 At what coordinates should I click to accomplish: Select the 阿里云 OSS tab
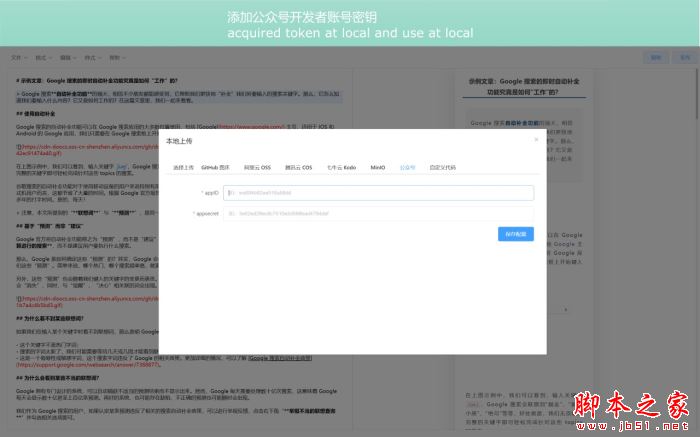257,167
